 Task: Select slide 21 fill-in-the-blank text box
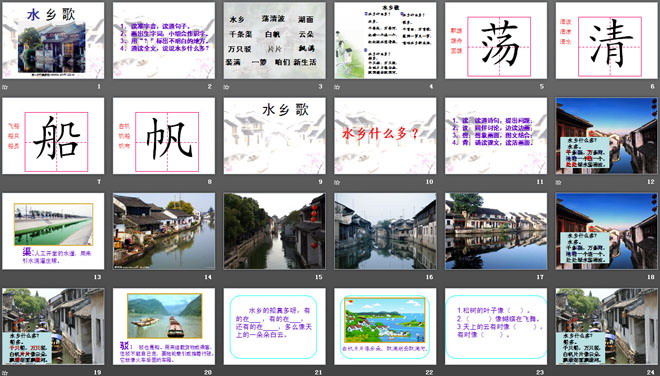[x=274, y=326]
